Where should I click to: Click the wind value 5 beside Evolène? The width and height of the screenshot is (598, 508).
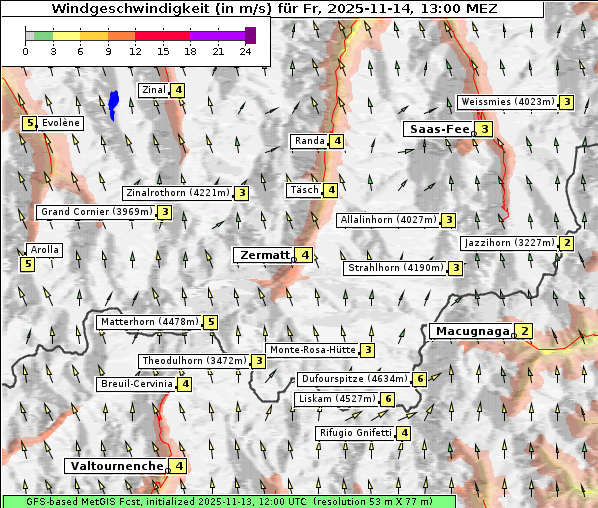(29, 123)
